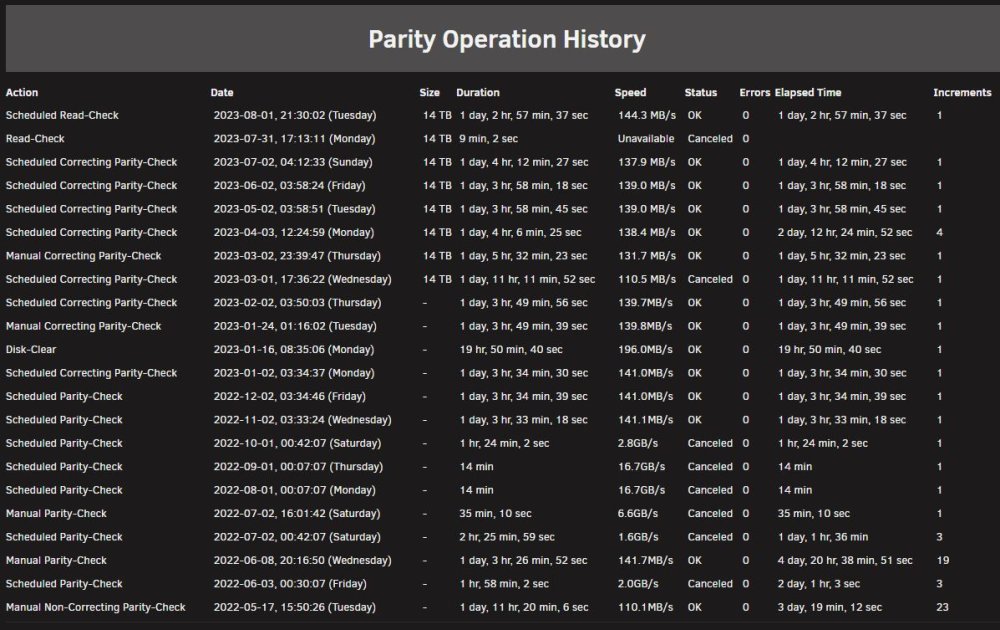This screenshot has height=630, width=1000.
Task: Click the date 2023-08-01, 21:30:02 (Tuesday)
Action: (295, 115)
